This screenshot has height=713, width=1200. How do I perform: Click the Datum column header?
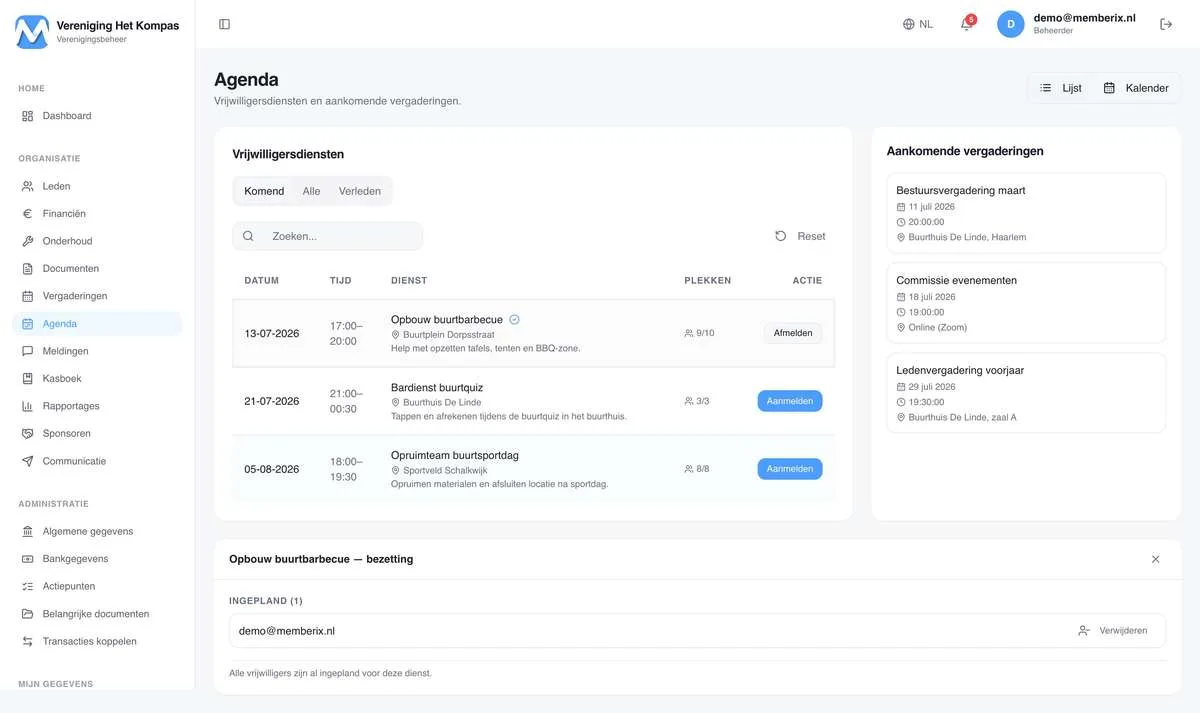click(262, 281)
